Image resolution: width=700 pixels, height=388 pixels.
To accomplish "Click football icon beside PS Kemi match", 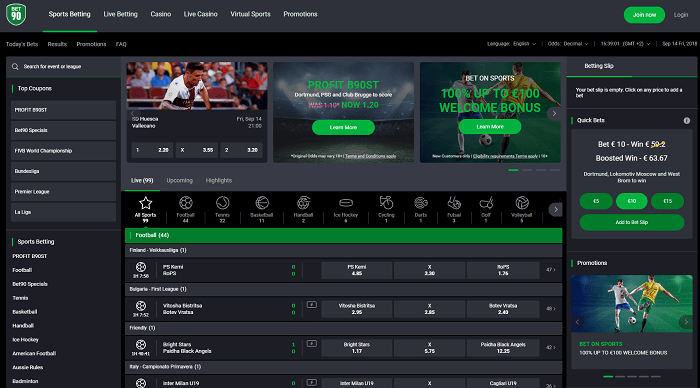I will point(141,267).
